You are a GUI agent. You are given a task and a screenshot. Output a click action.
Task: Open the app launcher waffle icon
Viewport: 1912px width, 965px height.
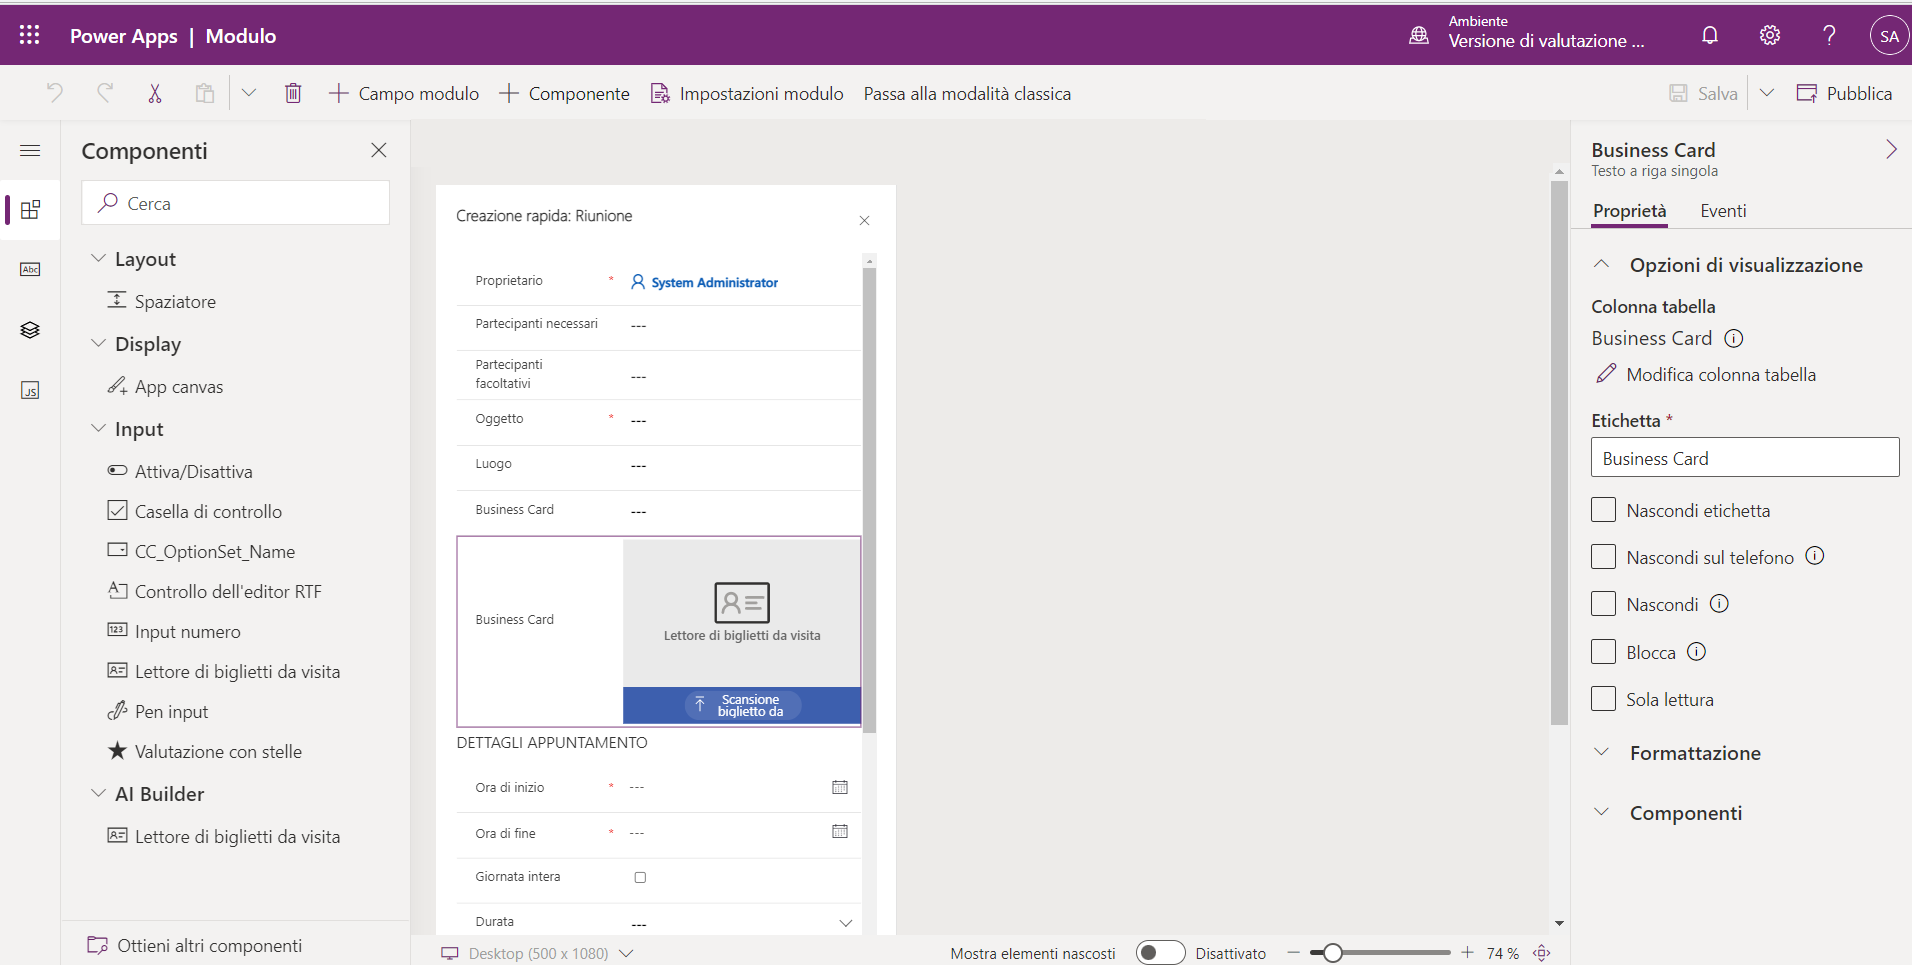(29, 35)
